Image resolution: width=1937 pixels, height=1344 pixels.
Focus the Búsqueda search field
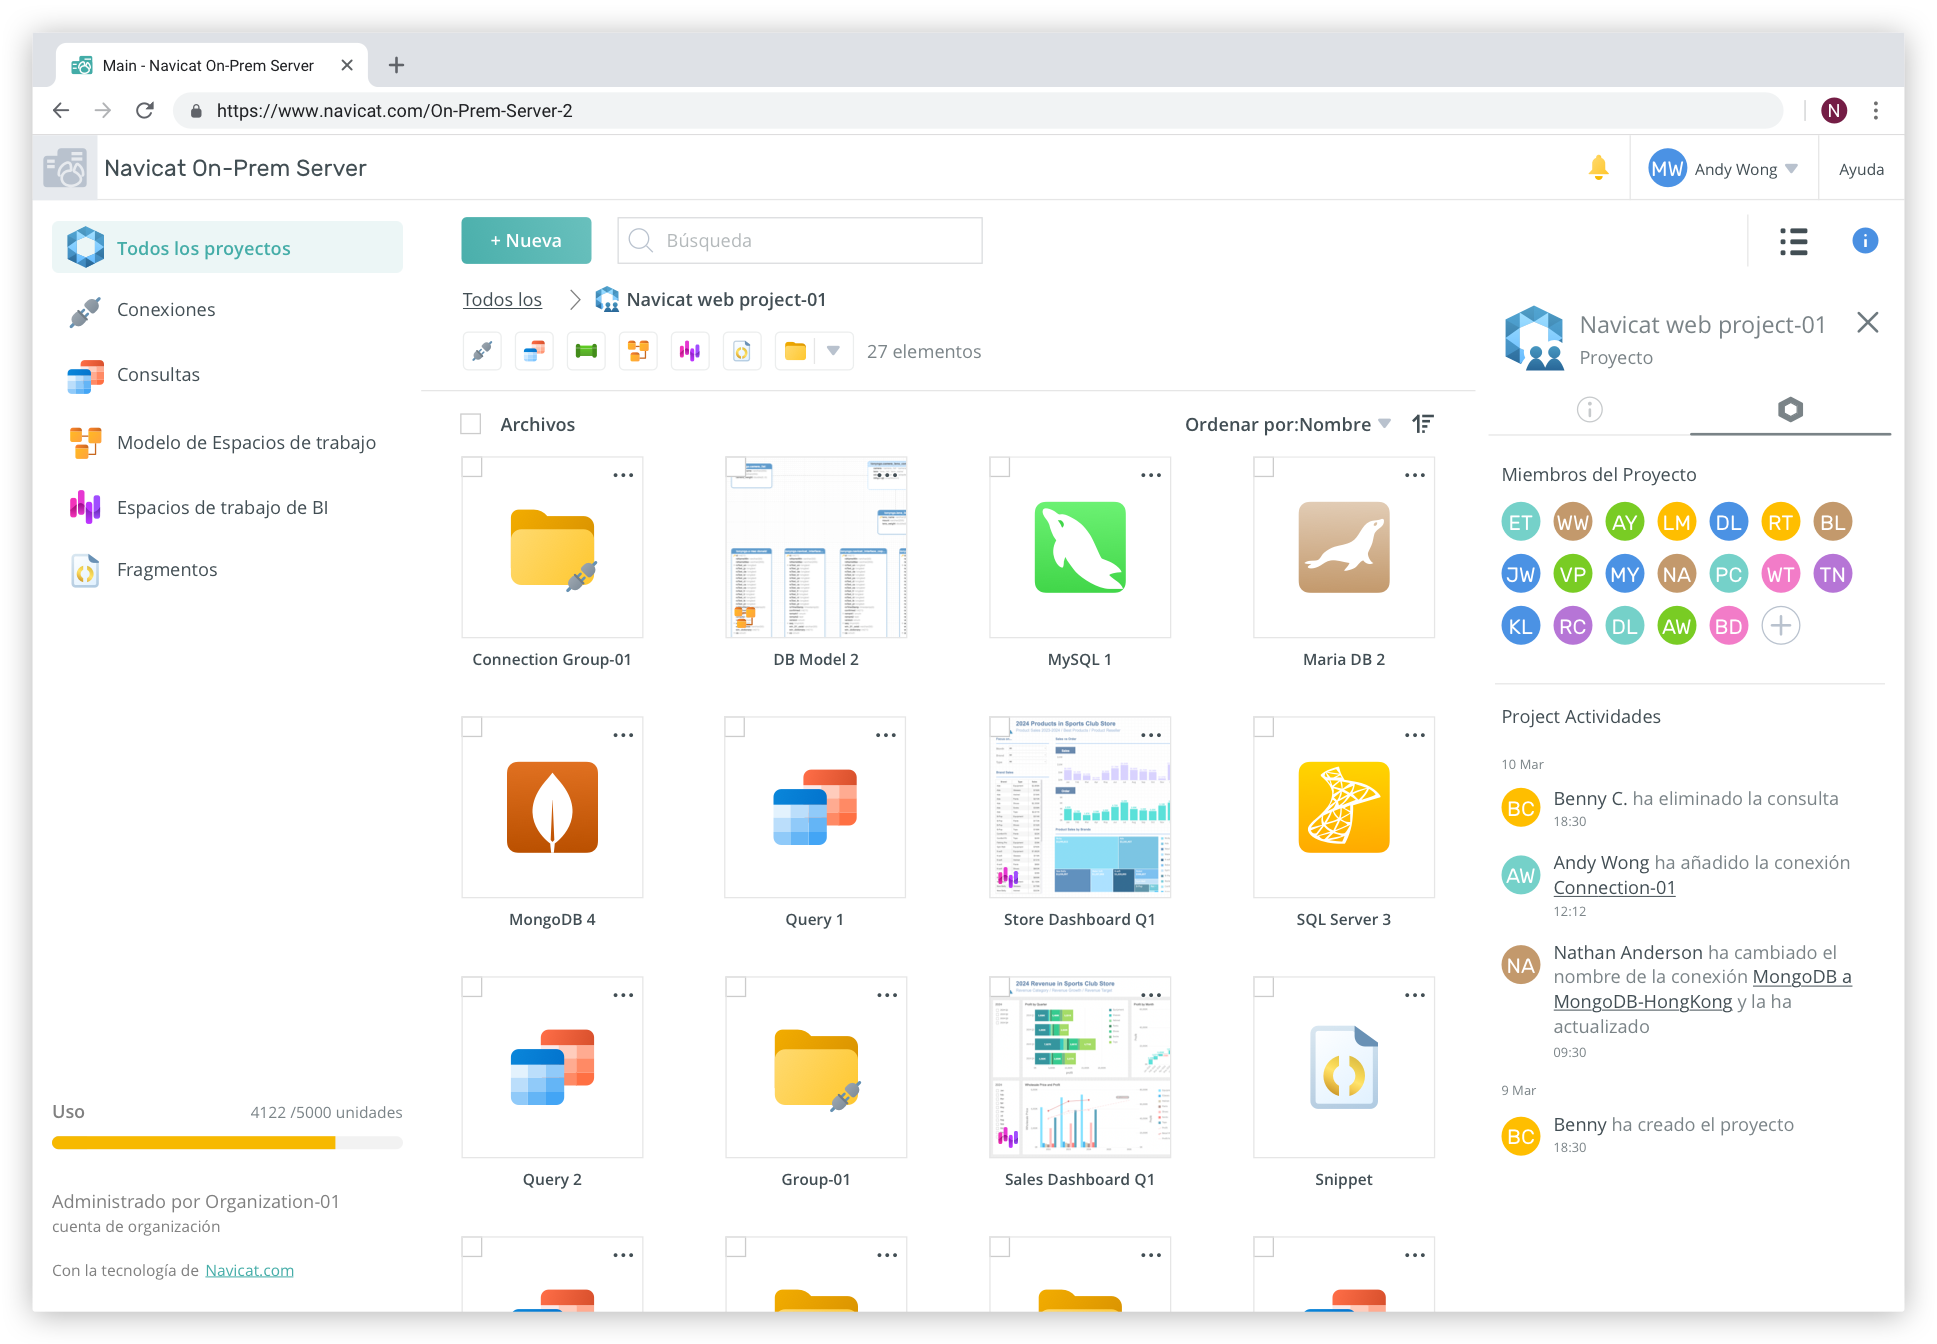[x=799, y=240]
